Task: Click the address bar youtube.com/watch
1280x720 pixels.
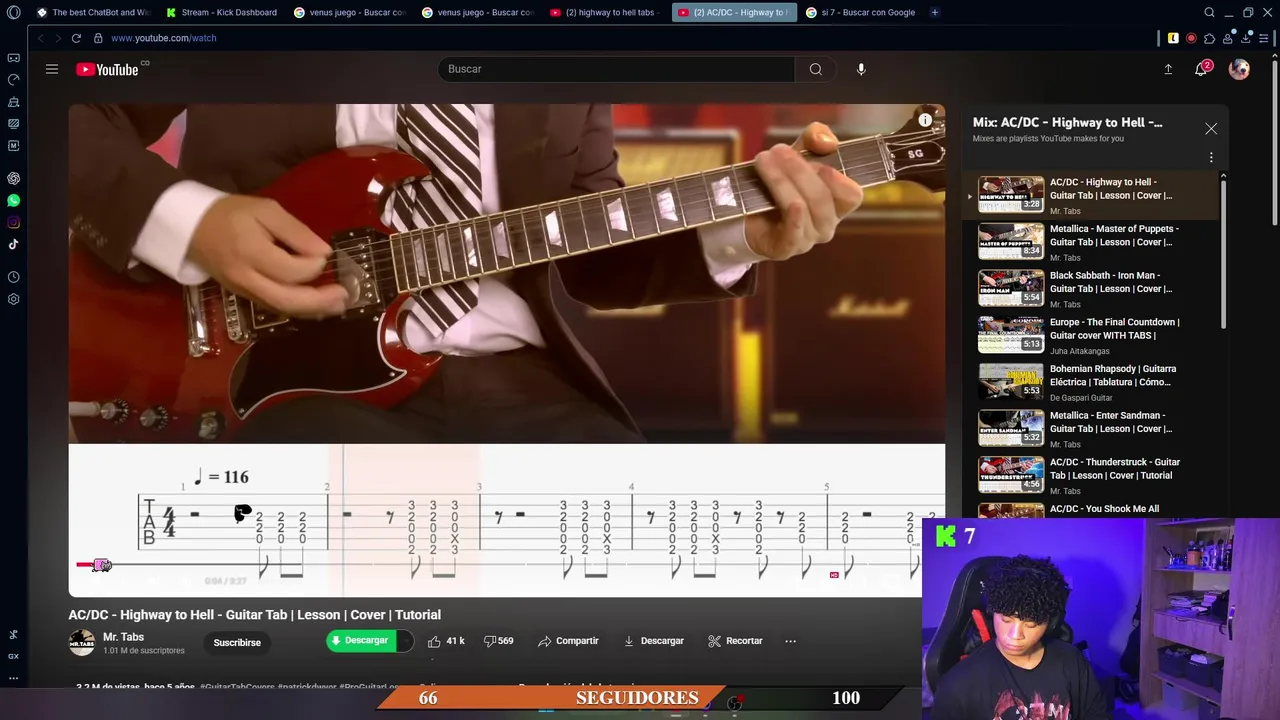Action: (x=164, y=38)
